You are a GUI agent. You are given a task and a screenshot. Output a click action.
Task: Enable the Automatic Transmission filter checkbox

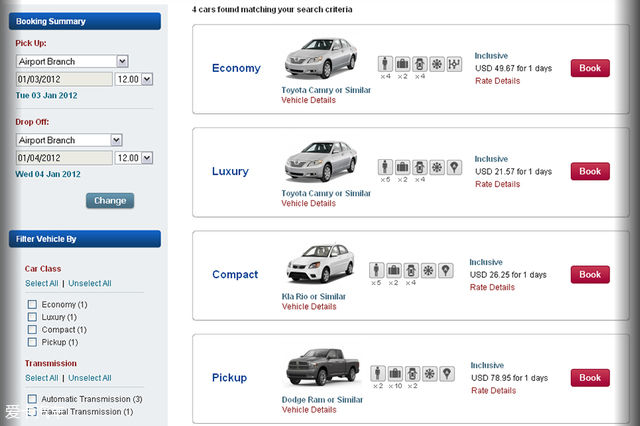33,399
